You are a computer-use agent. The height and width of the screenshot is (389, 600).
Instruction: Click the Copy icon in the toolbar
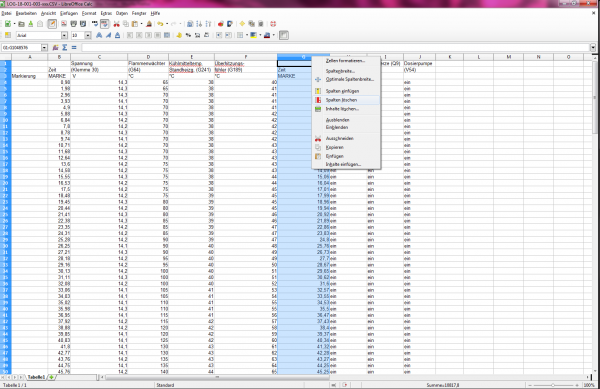[126, 24]
